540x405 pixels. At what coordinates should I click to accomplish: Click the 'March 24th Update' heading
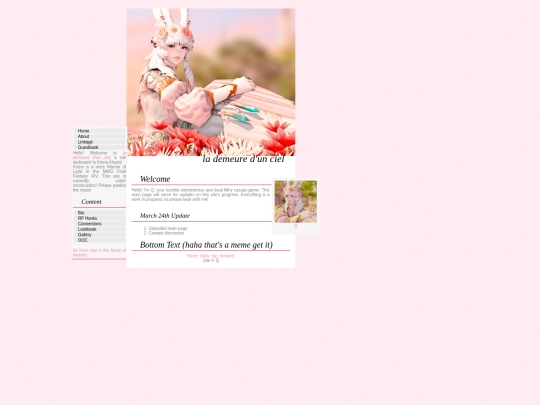(x=165, y=216)
